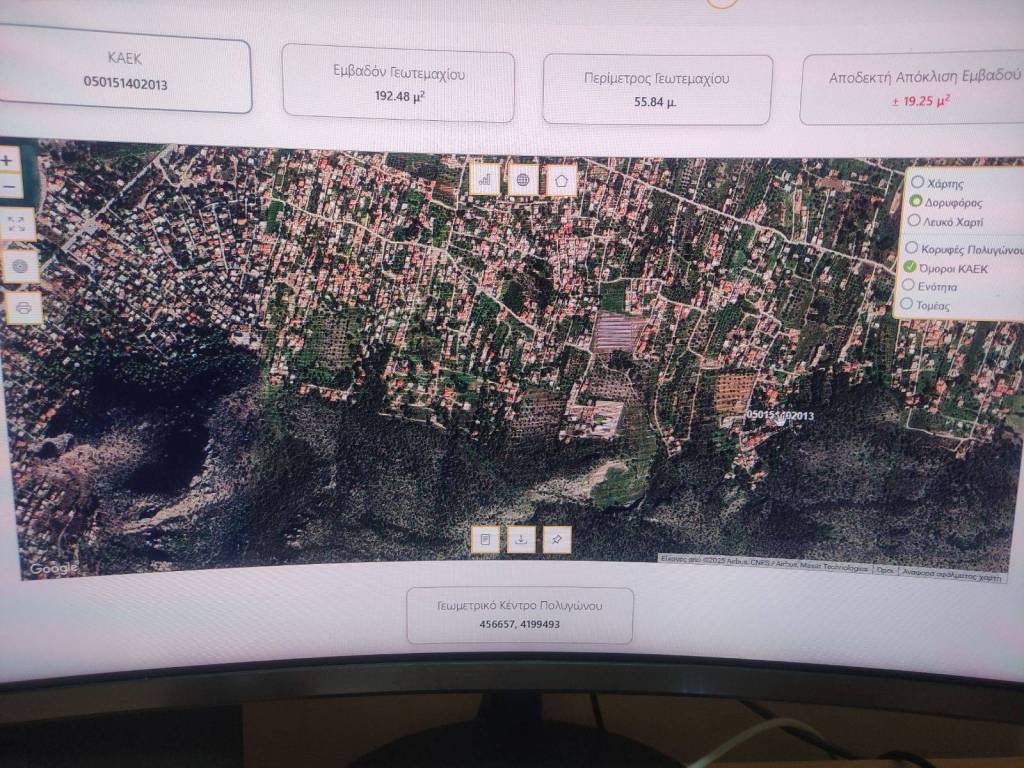Select the pentagon polygon tool

(562, 180)
